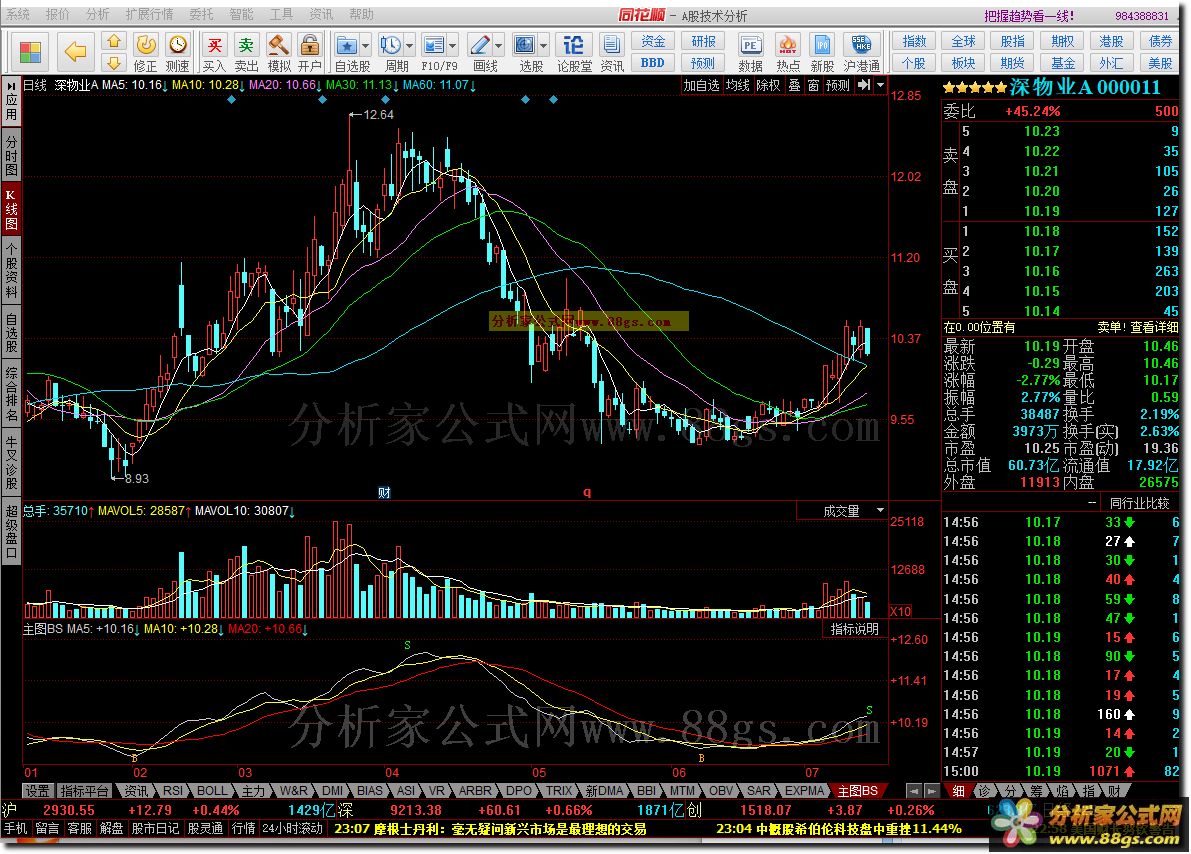Open the 报价 menu
The height and width of the screenshot is (854, 1191).
pos(58,14)
